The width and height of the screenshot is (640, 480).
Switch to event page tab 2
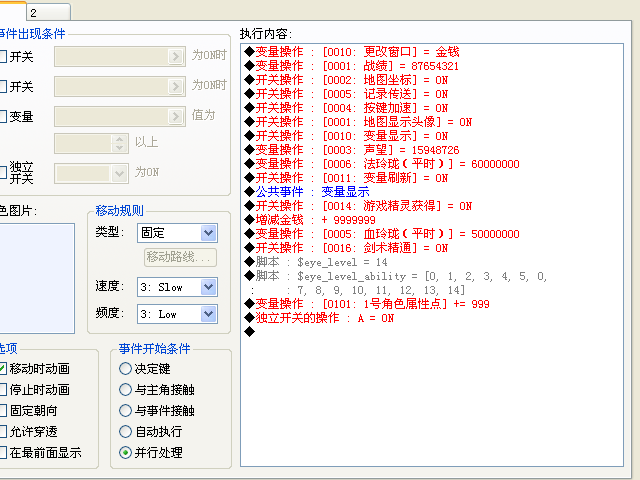[48, 12]
